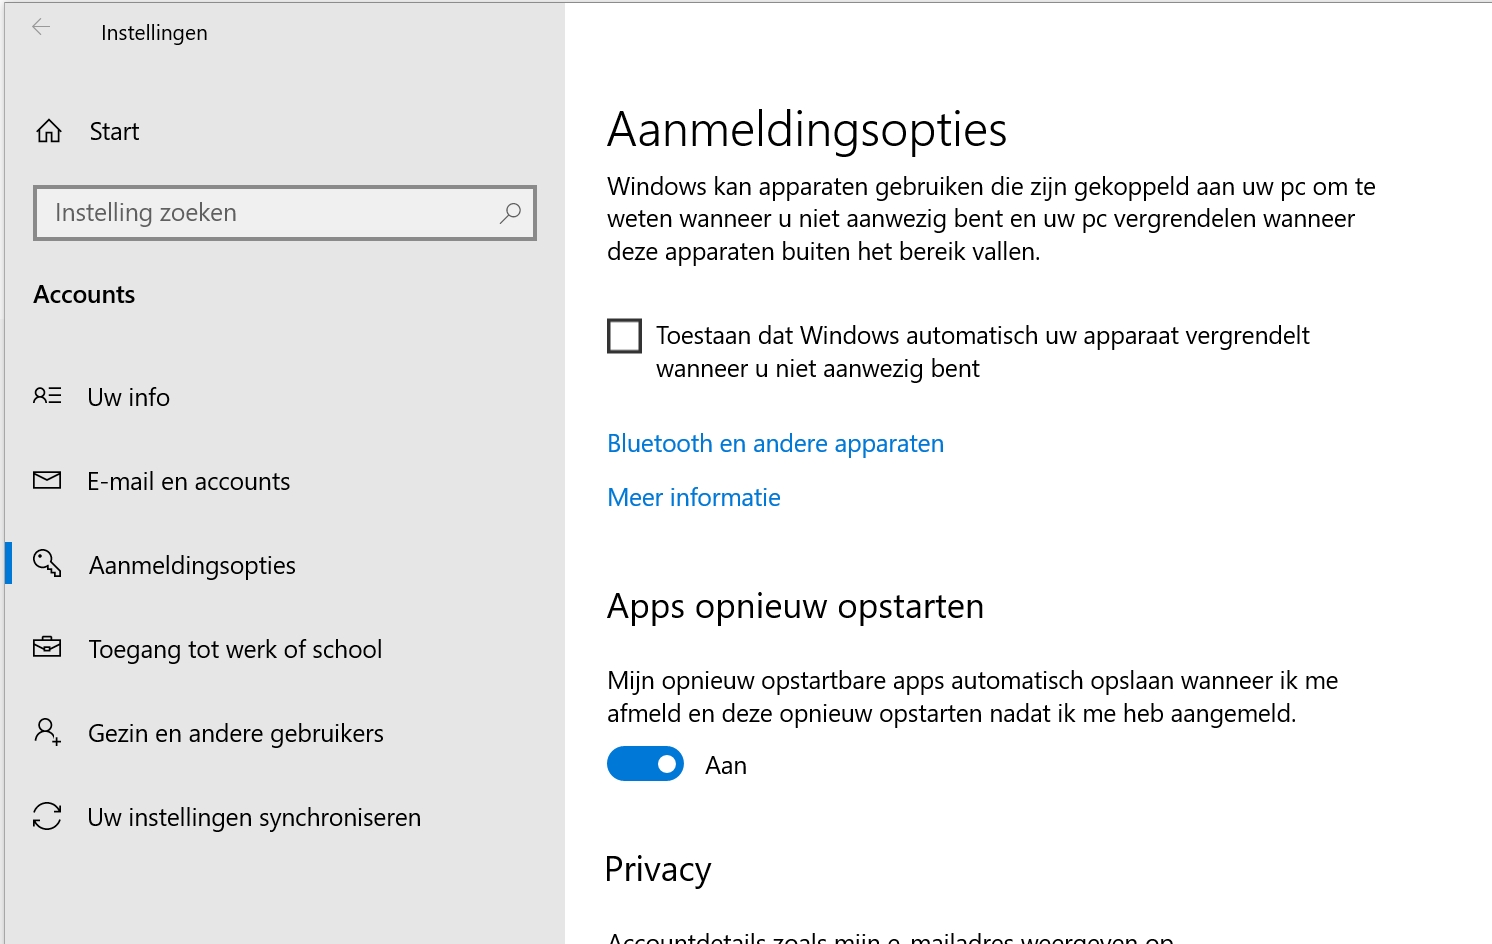The width and height of the screenshot is (1492, 944).
Task: Click the briefcase icon for Toegang tot werk of school
Action: point(46,648)
